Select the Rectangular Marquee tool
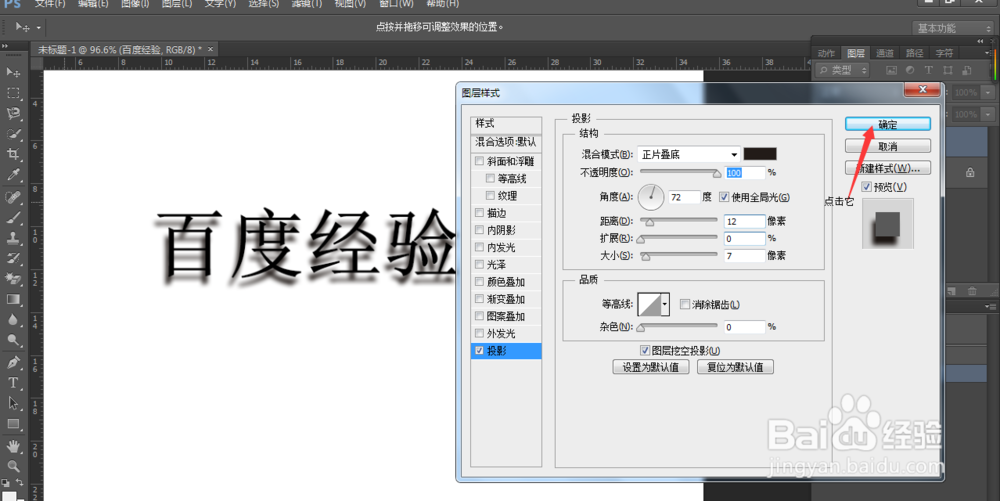The image size is (1000, 501). point(13,93)
